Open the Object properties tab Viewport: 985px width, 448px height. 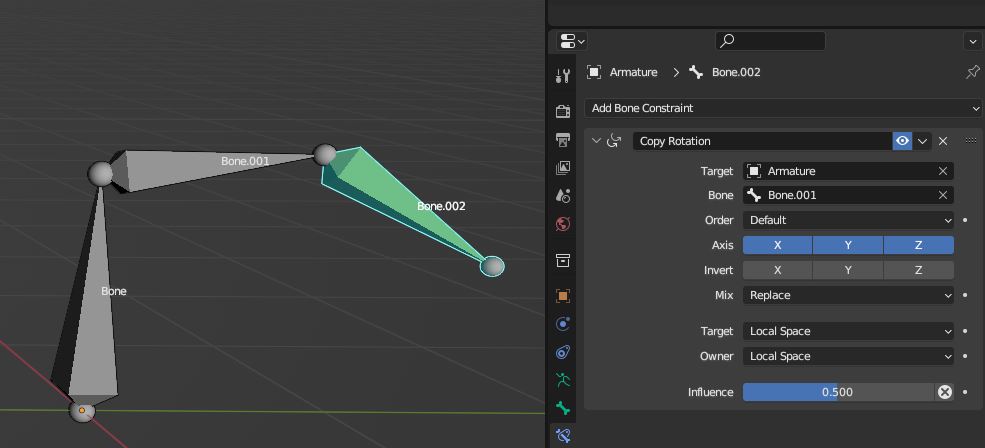(x=563, y=296)
